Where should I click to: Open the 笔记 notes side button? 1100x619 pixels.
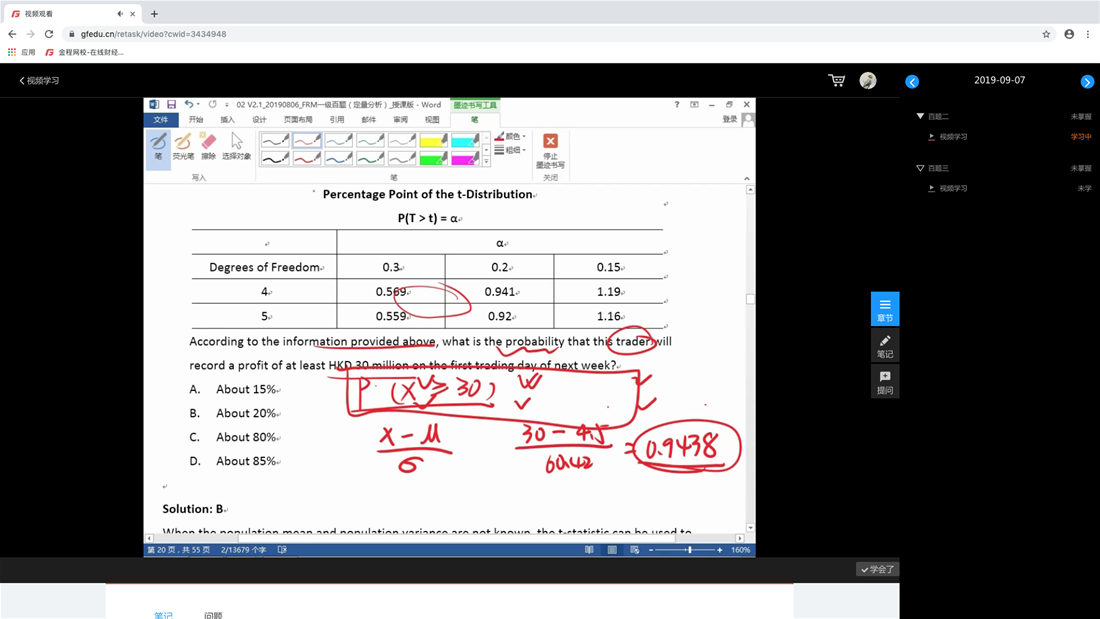pyautogui.click(x=885, y=346)
